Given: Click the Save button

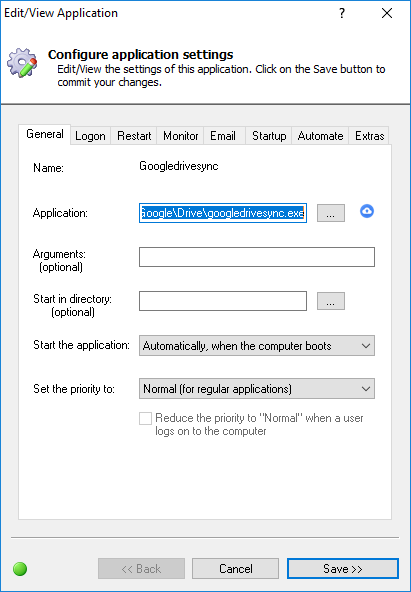Looking at the screenshot, I should click(x=343, y=569).
